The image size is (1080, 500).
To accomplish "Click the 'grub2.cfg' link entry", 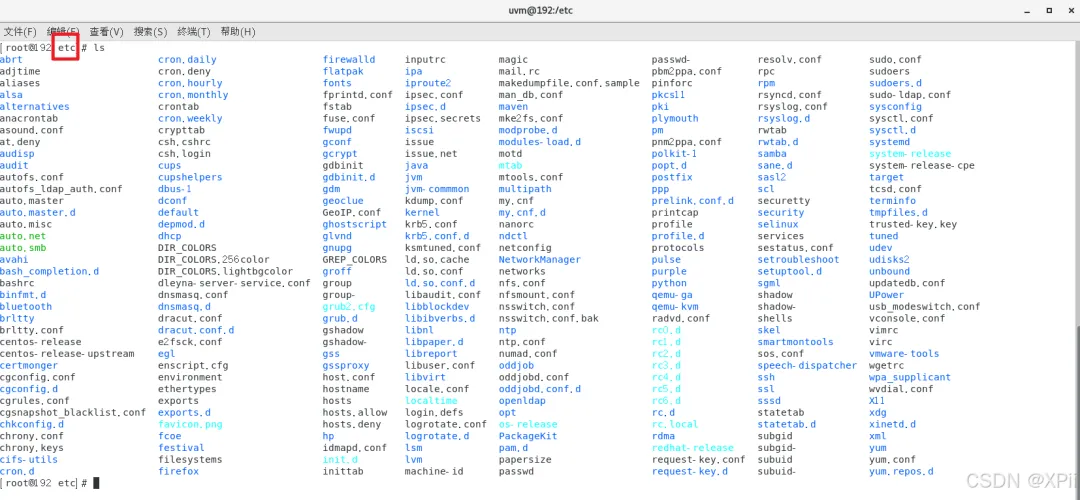I will 349,306.
